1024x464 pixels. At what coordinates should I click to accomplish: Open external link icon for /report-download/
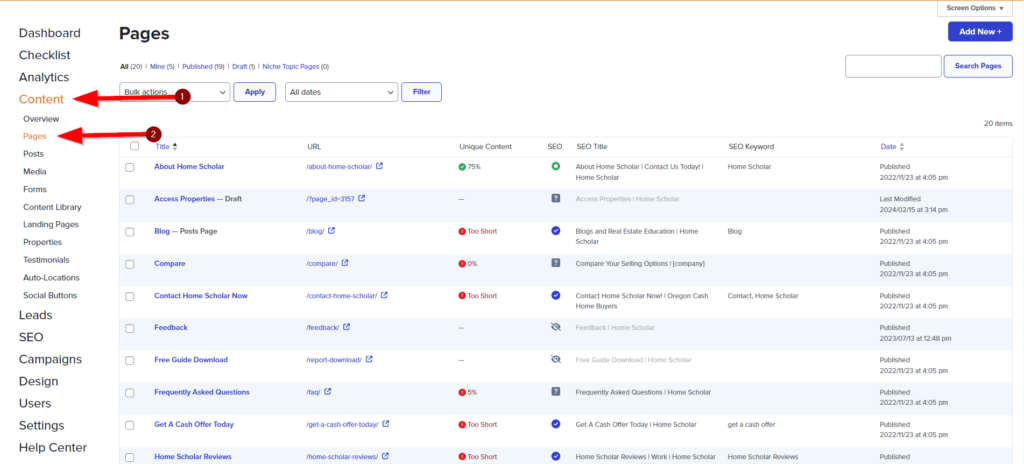coord(369,359)
